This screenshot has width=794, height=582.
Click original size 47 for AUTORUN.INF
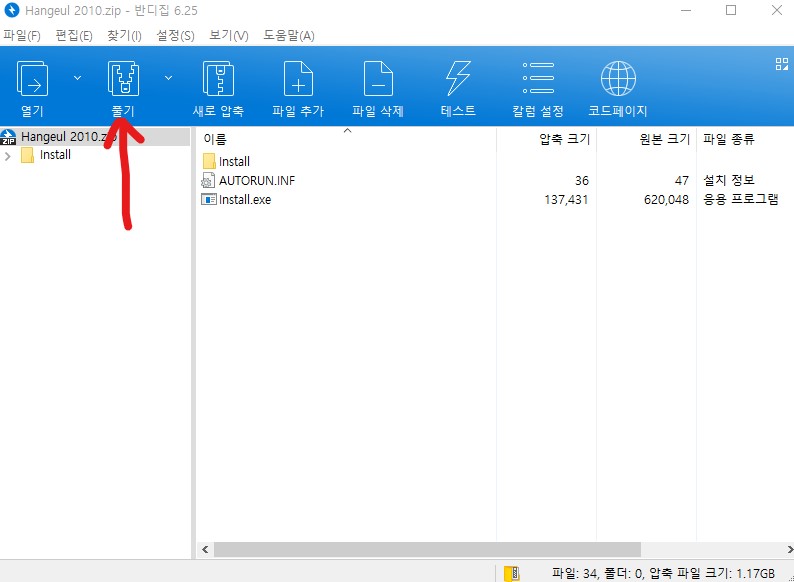(x=682, y=181)
